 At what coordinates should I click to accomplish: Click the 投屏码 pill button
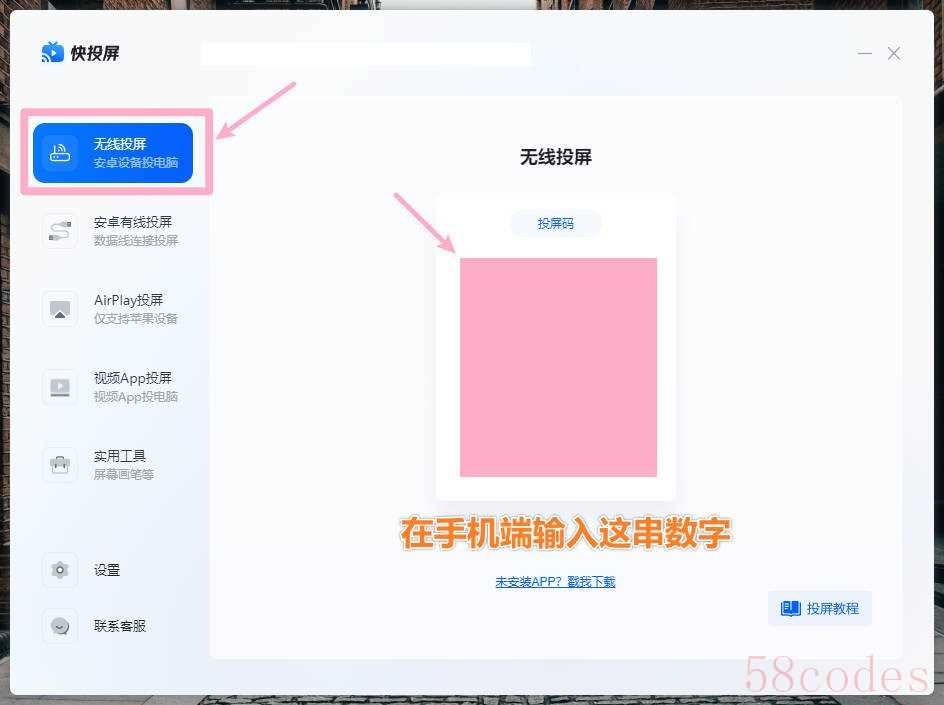click(x=555, y=223)
